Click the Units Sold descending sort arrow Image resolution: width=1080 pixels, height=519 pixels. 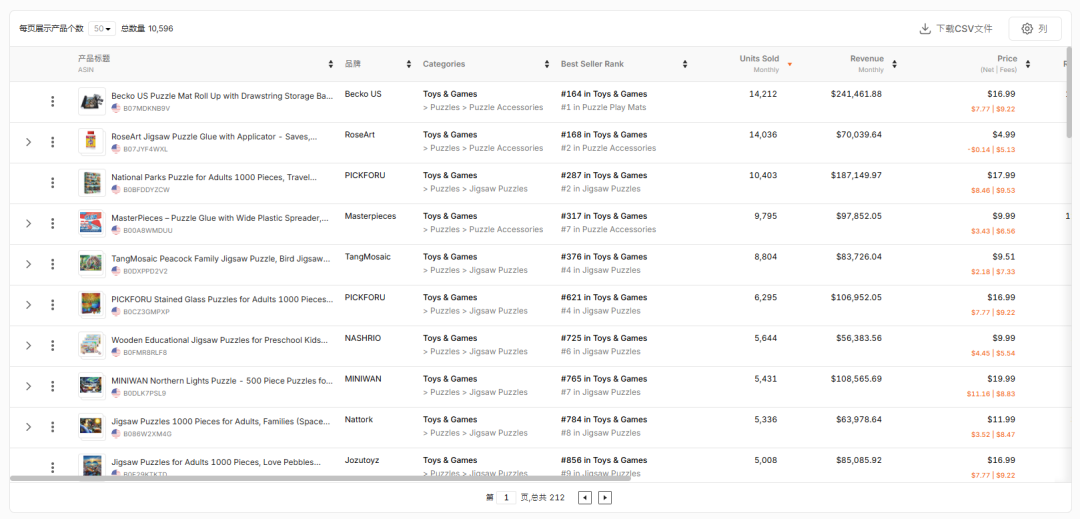pyautogui.click(x=789, y=65)
